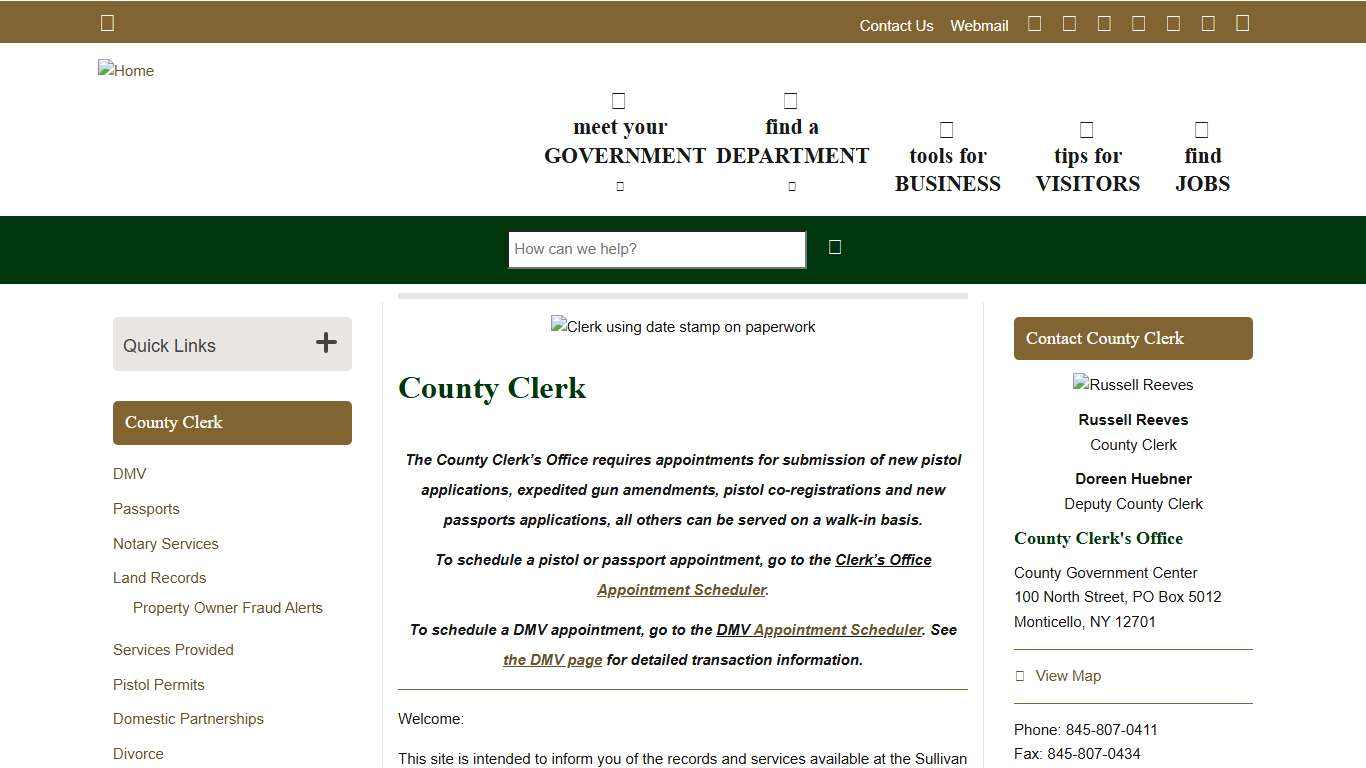Viewport: 1366px width, 768px height.
Task: Click the first social media icon in header
Action: 1034,23
